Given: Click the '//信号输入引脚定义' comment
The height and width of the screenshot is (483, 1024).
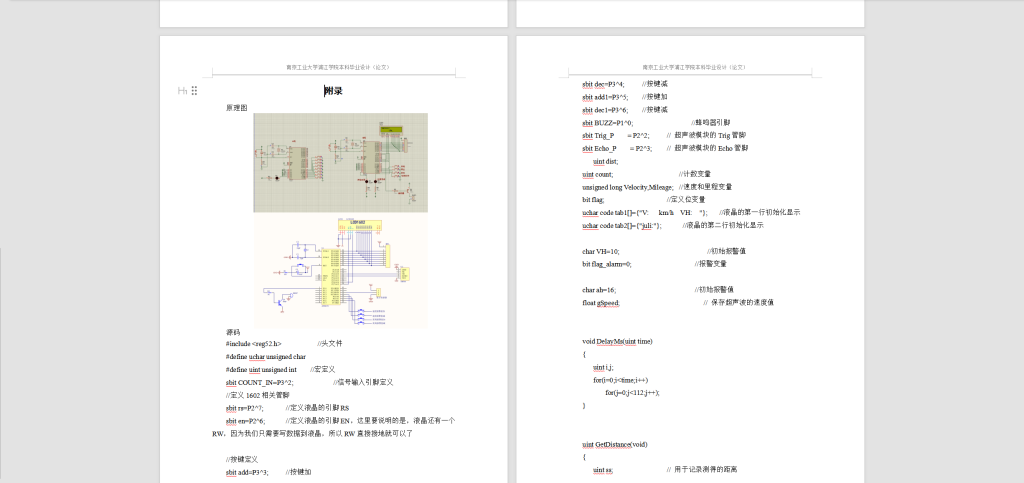Looking at the screenshot, I should (363, 382).
